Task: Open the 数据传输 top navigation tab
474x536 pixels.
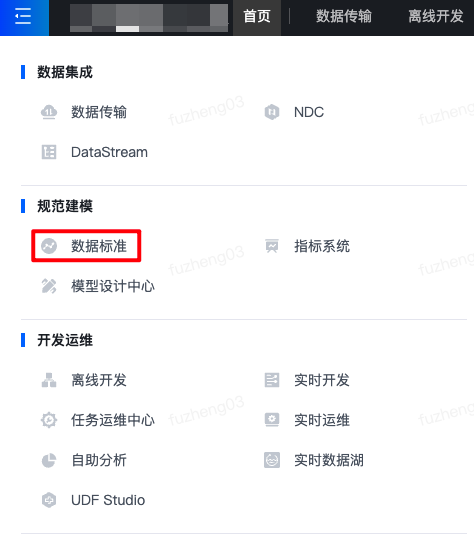Action: click(x=343, y=16)
